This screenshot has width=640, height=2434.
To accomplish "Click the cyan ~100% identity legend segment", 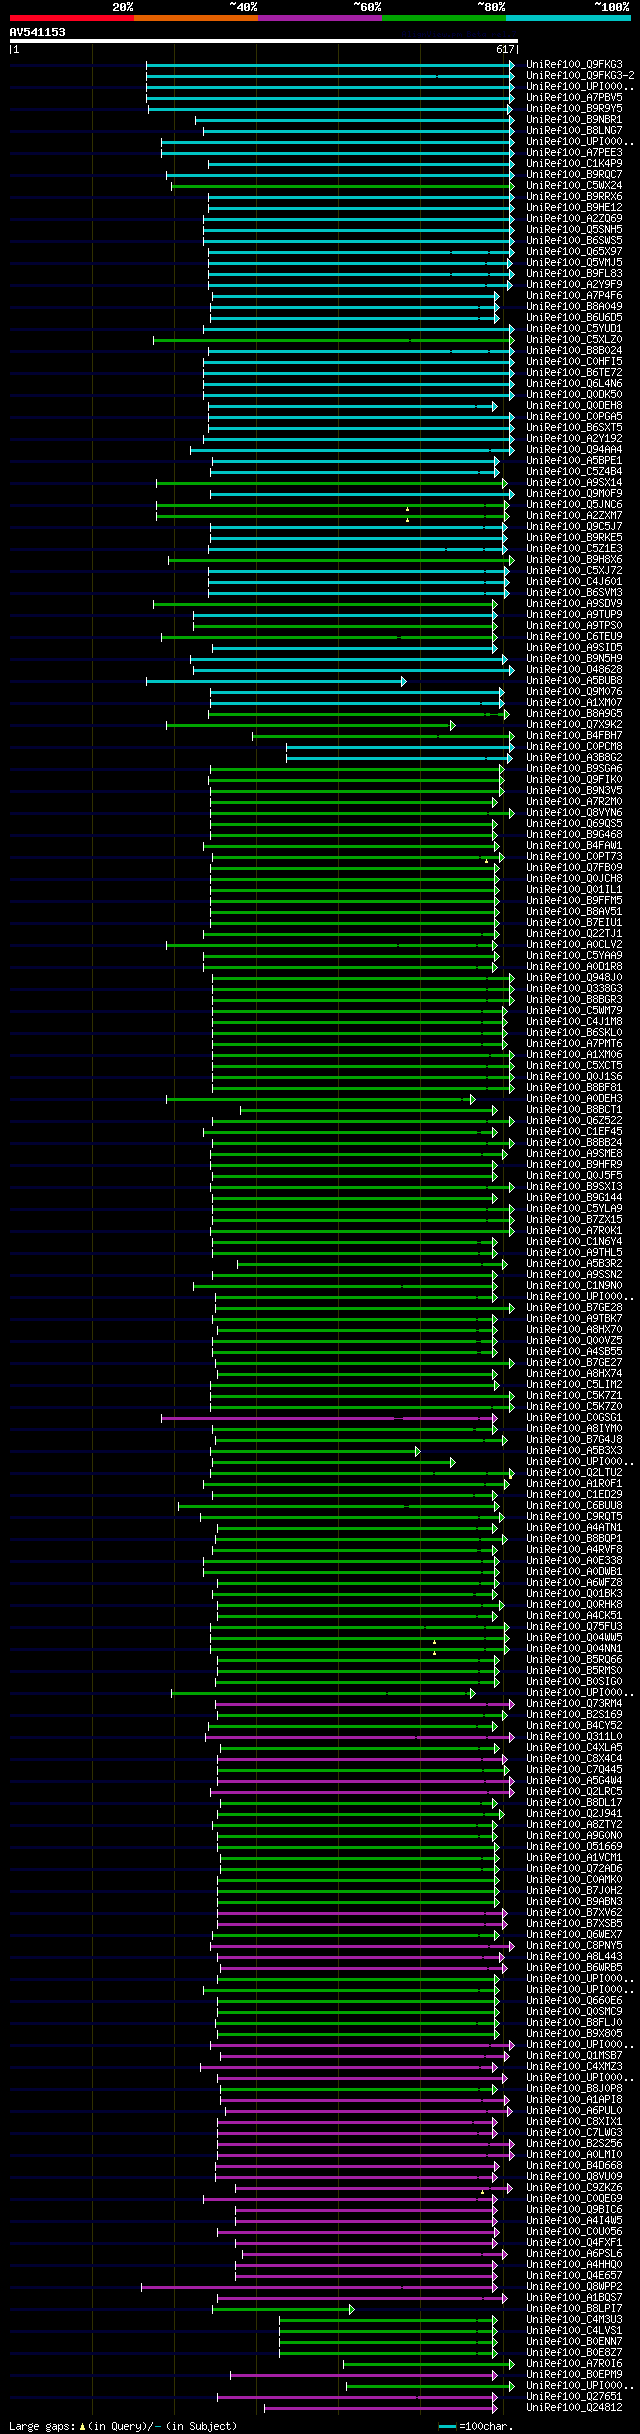I will point(567,18).
